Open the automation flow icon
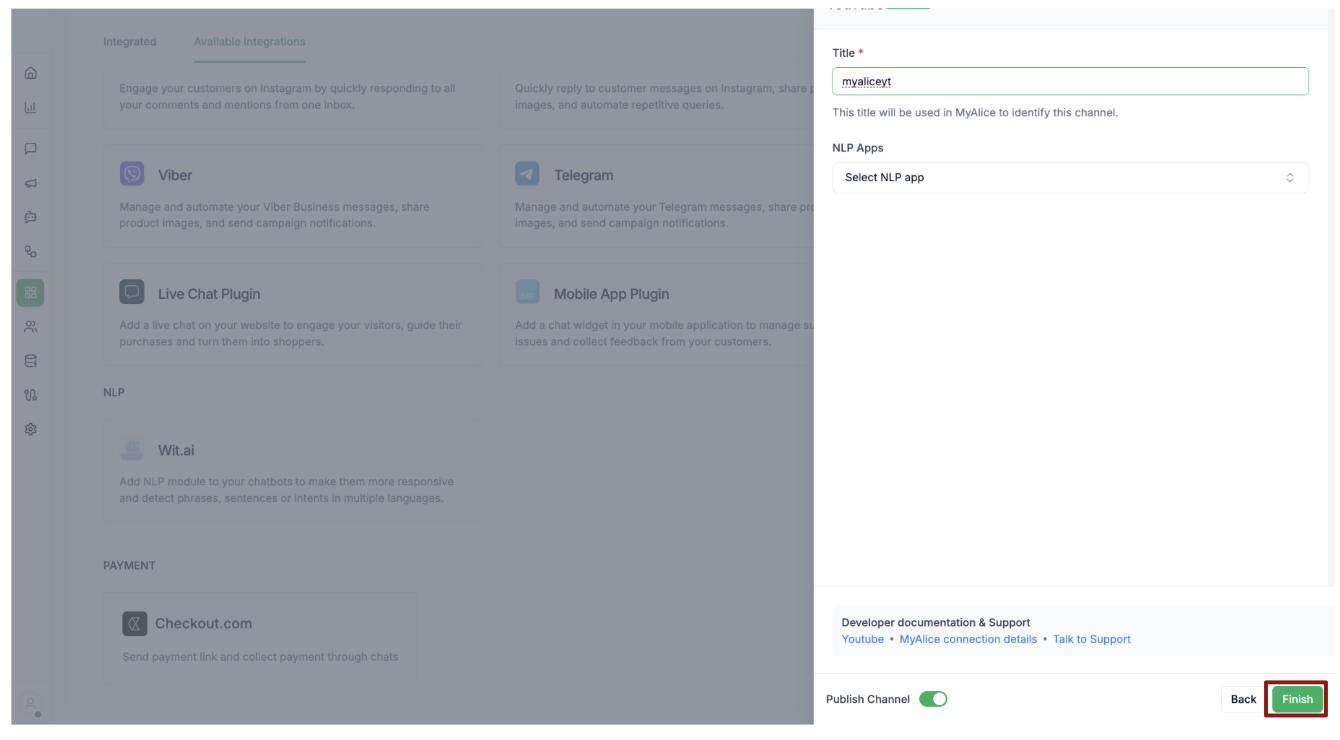The width and height of the screenshot is (1340, 740). (30, 252)
